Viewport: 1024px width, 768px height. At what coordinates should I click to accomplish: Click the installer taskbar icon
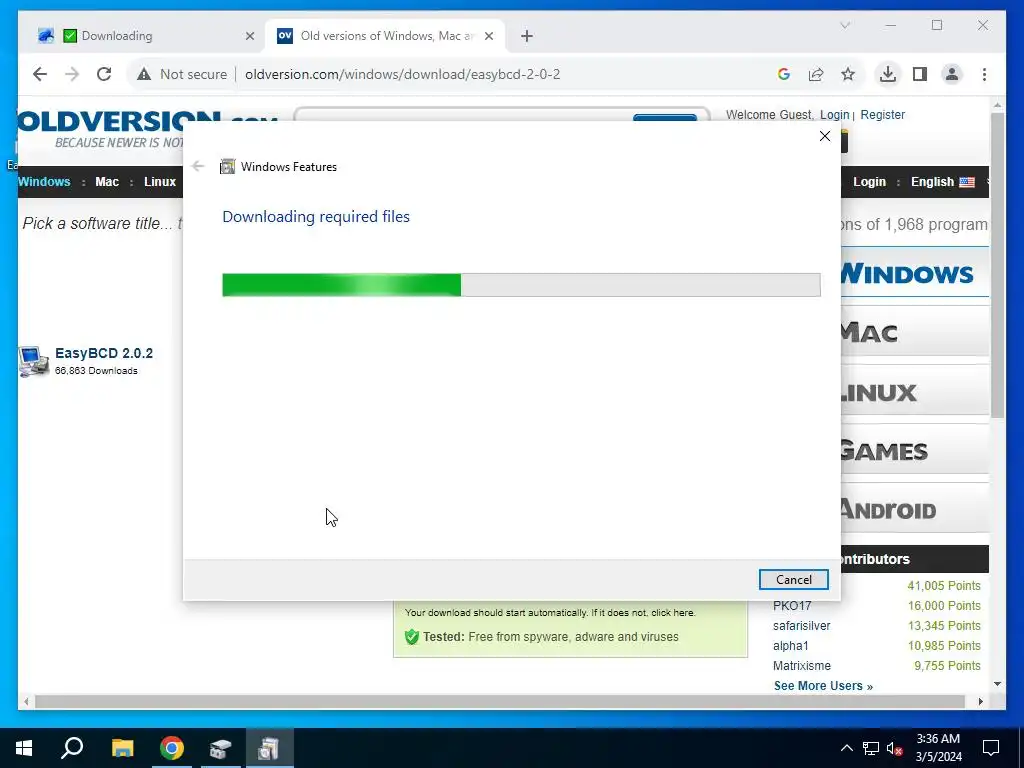[x=220, y=748]
